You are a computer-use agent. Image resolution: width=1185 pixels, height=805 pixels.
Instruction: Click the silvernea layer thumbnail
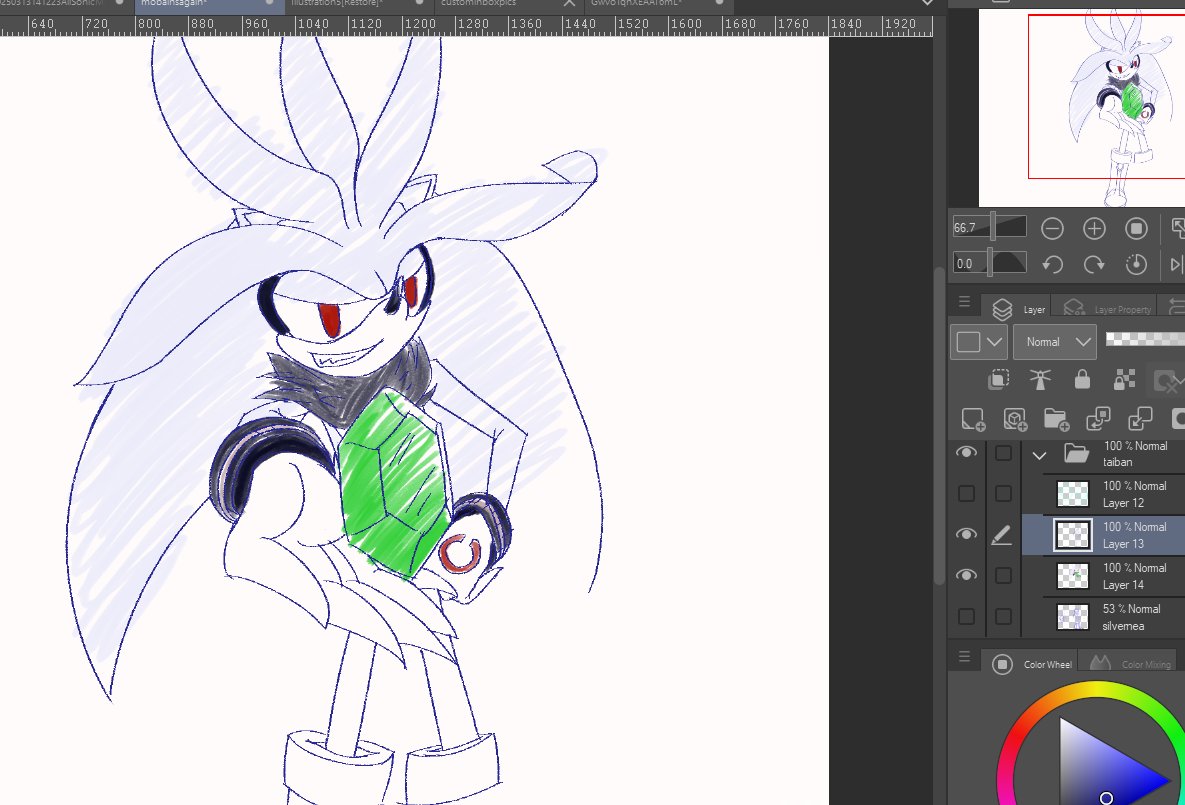coord(1072,617)
